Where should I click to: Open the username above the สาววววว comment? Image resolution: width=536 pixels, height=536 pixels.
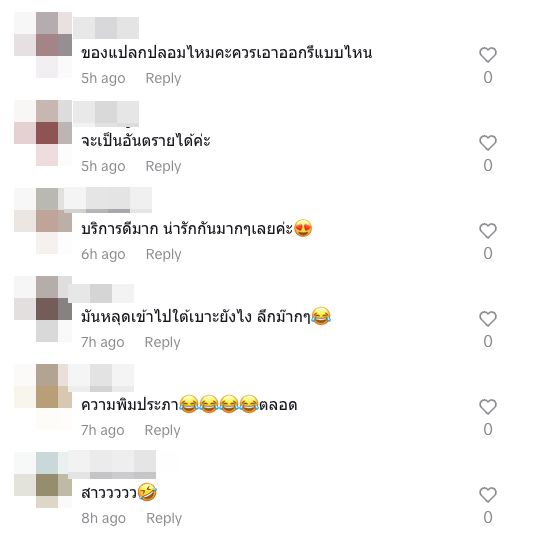112,465
